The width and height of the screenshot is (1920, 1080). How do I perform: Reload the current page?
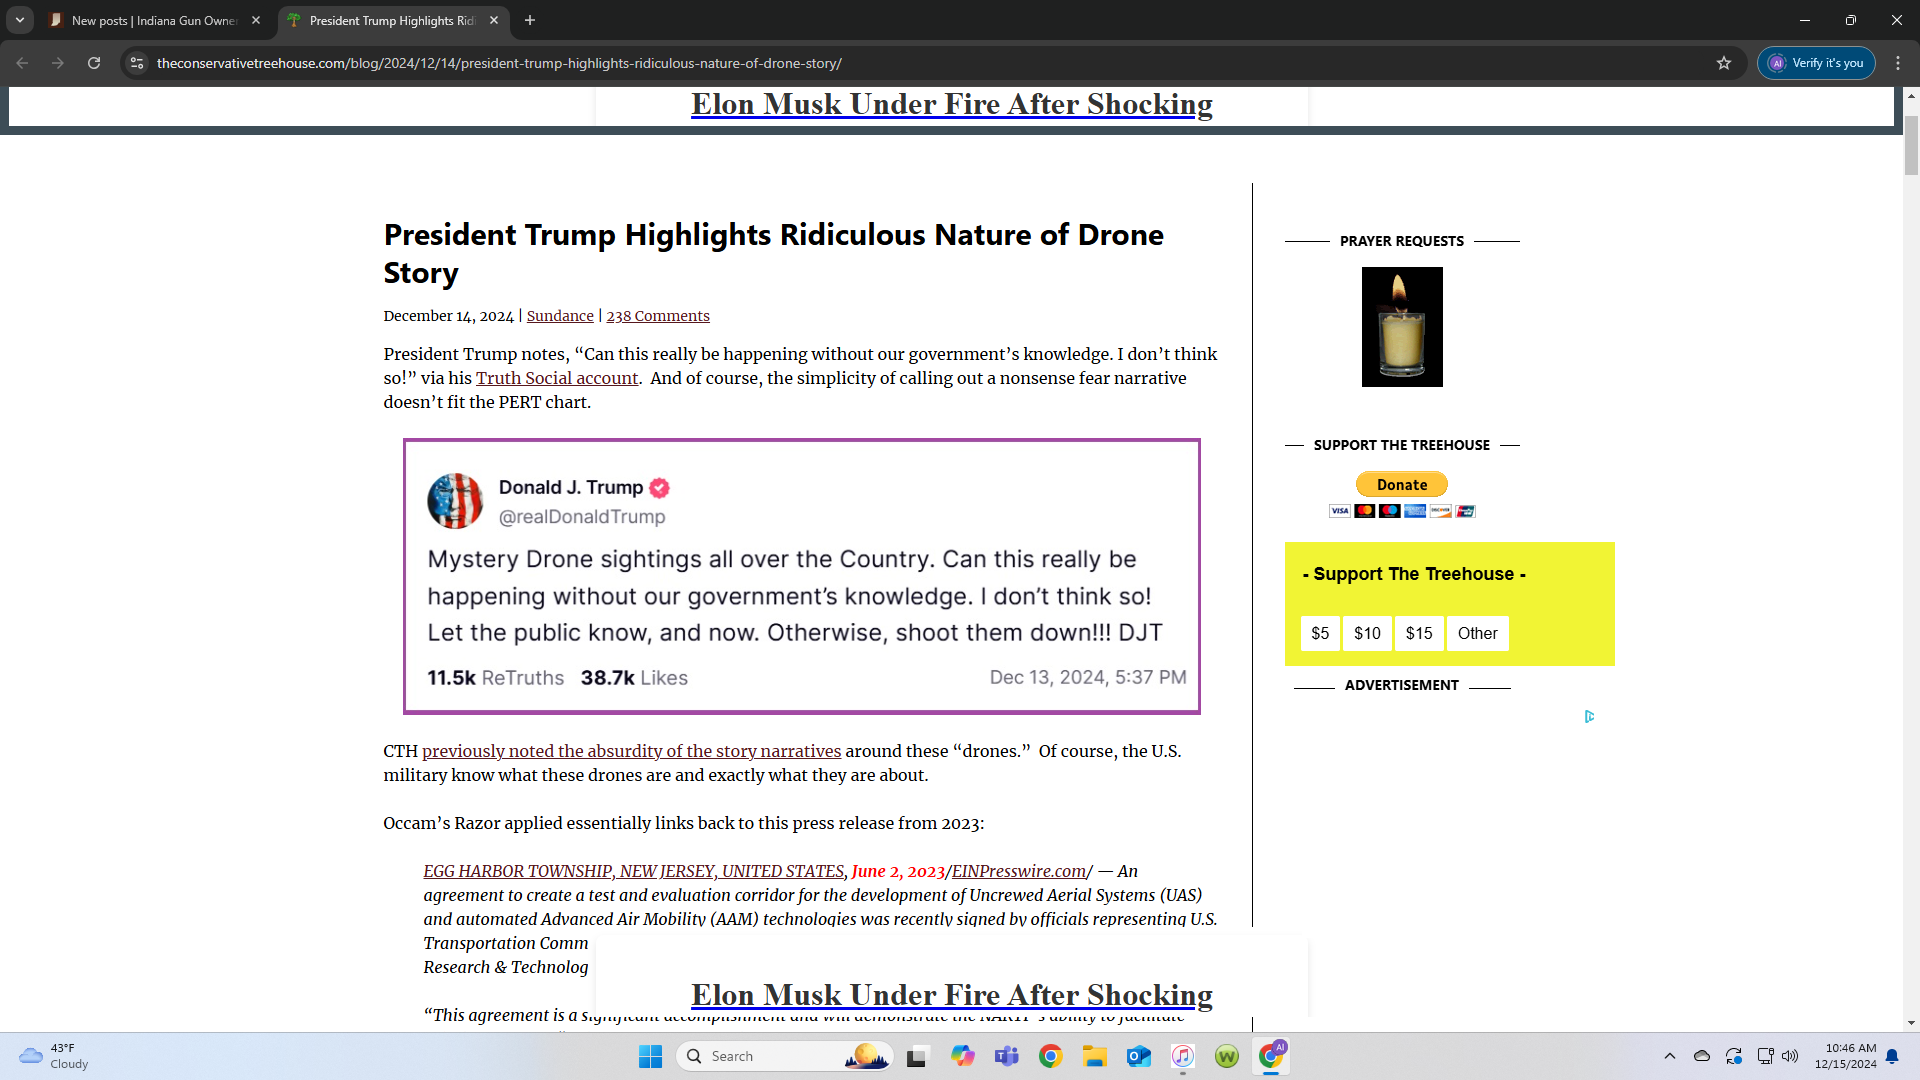94,63
